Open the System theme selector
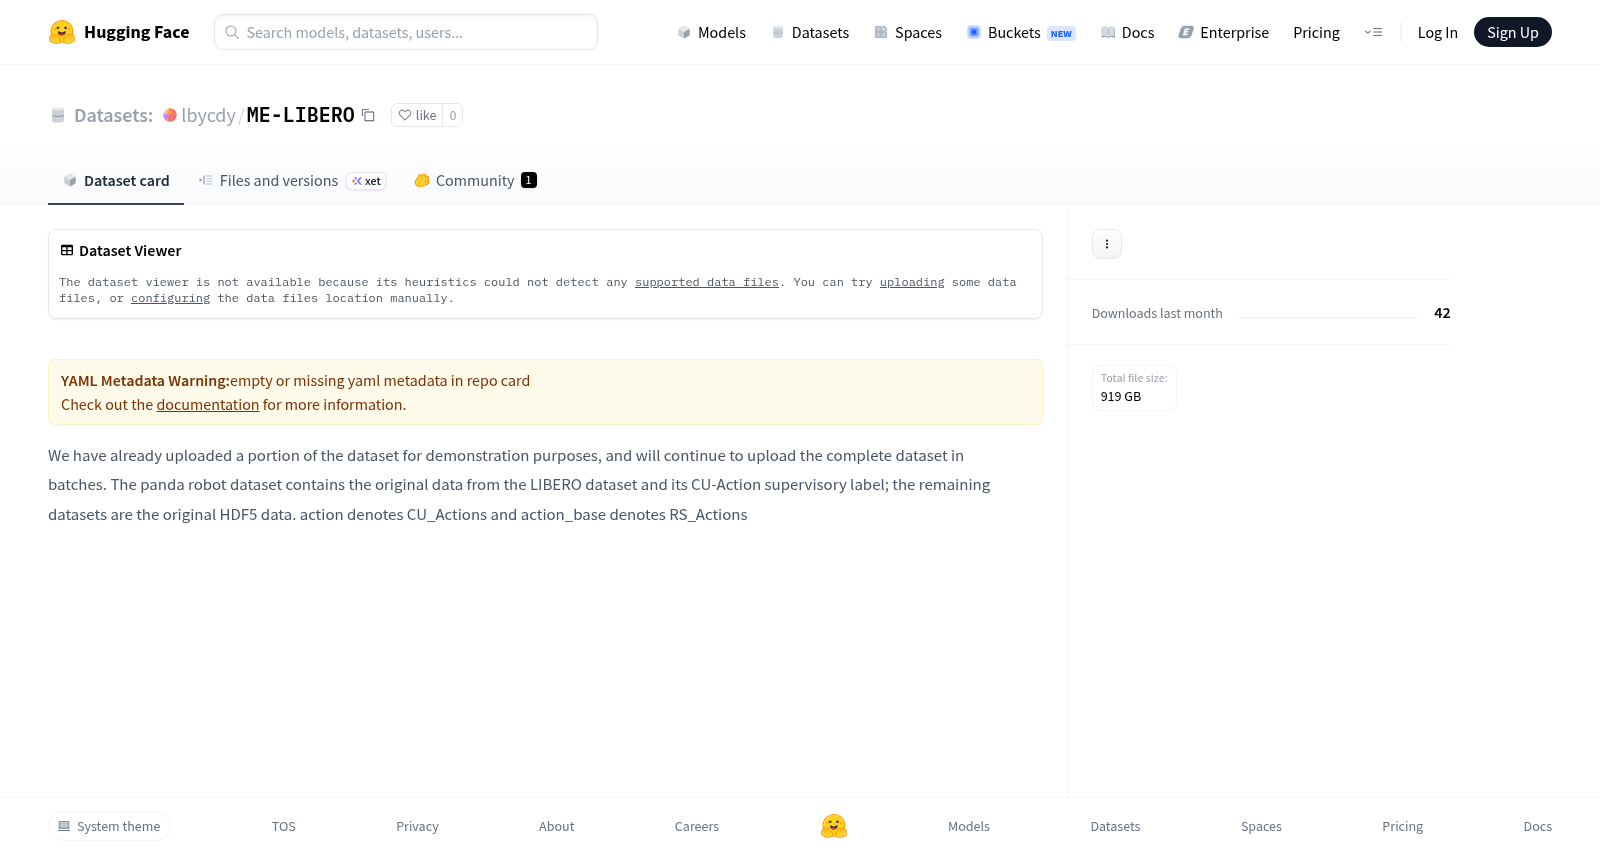The height and width of the screenshot is (861, 1600). click(x=109, y=827)
